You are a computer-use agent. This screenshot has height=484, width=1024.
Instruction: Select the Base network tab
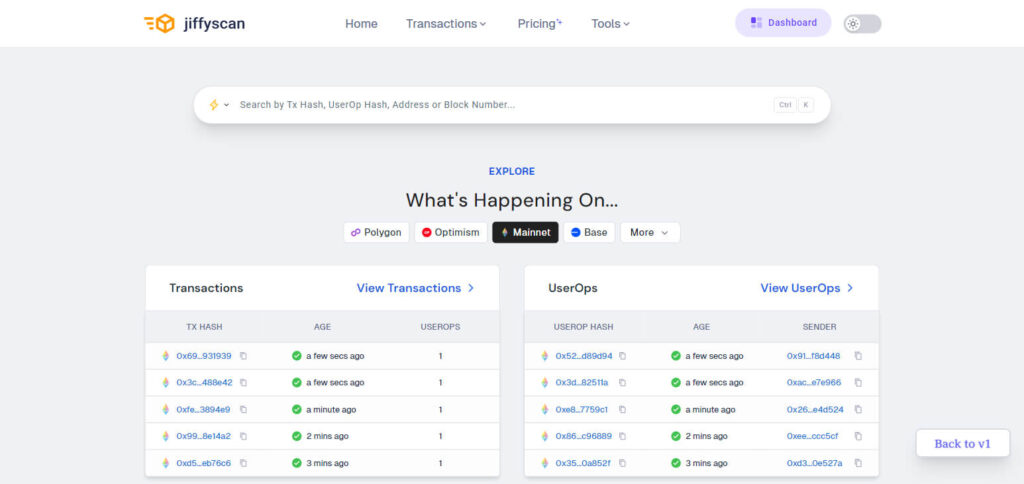[x=589, y=233]
